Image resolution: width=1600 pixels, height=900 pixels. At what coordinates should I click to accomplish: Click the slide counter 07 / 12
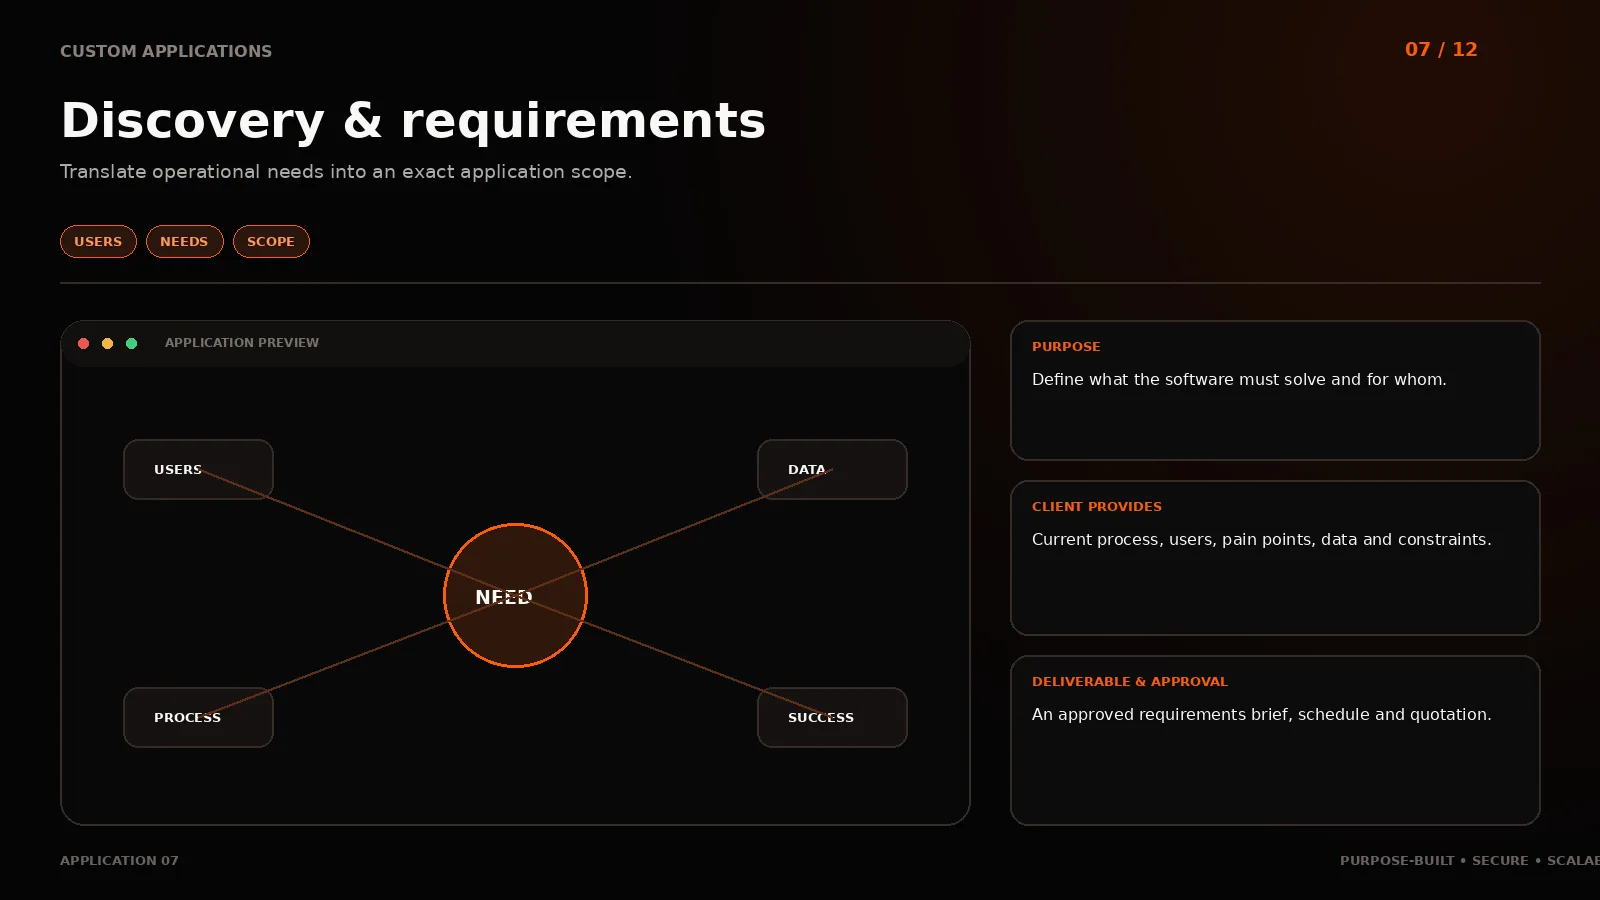click(x=1441, y=49)
